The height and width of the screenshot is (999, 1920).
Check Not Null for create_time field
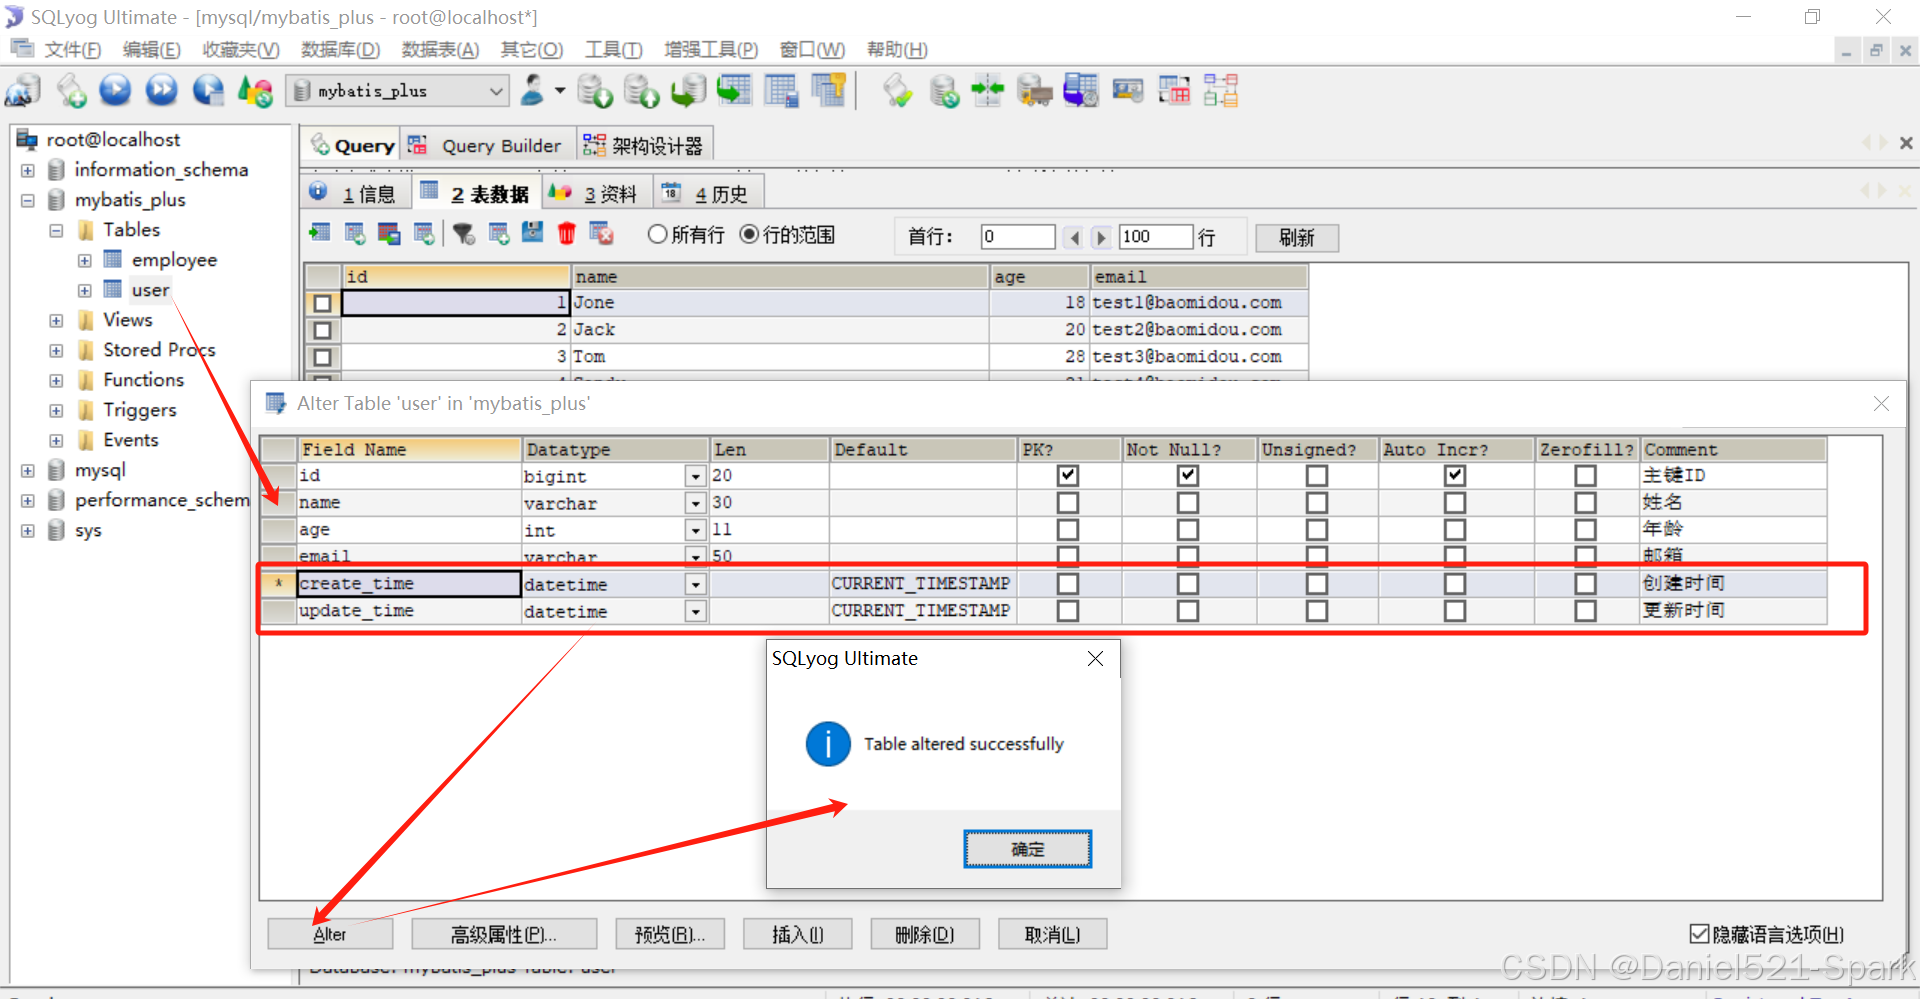point(1188,584)
